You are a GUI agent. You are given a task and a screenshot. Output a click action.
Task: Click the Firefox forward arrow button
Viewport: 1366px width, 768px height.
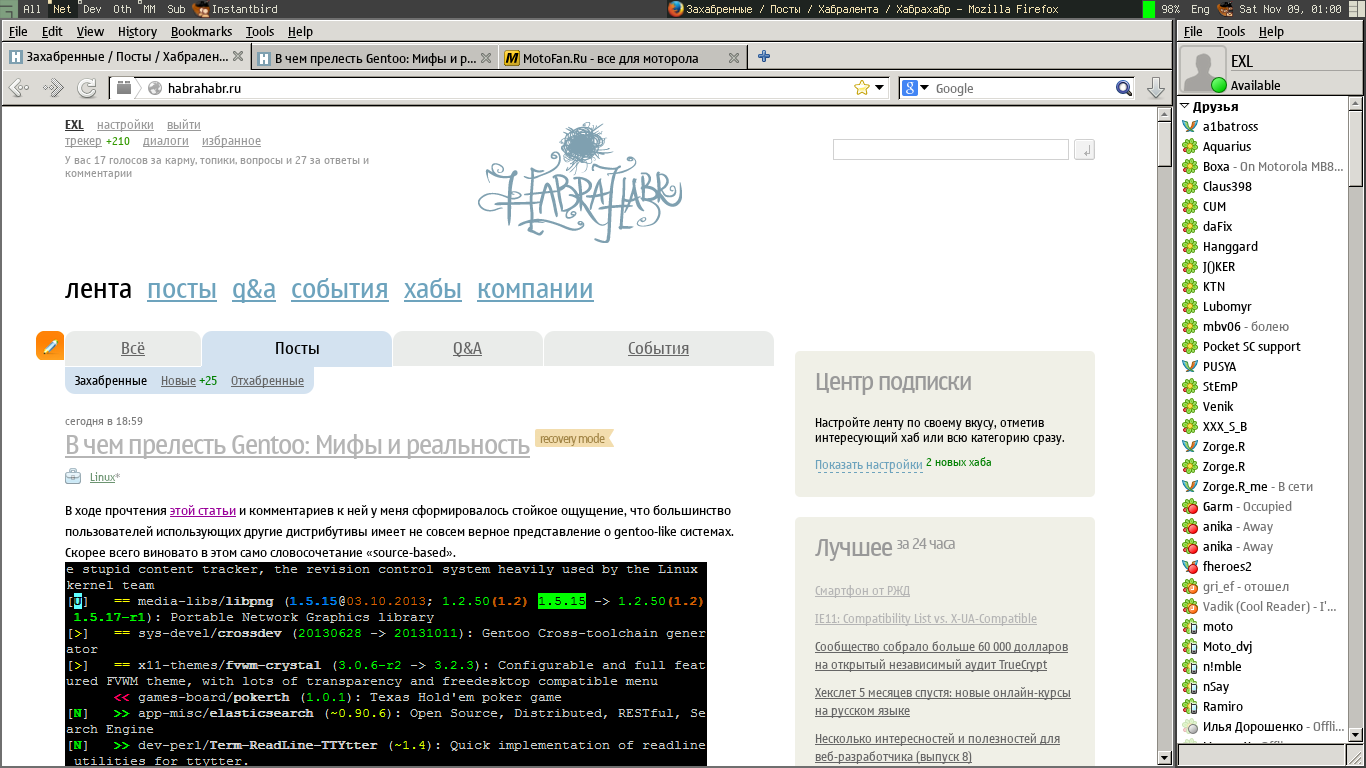coord(53,88)
